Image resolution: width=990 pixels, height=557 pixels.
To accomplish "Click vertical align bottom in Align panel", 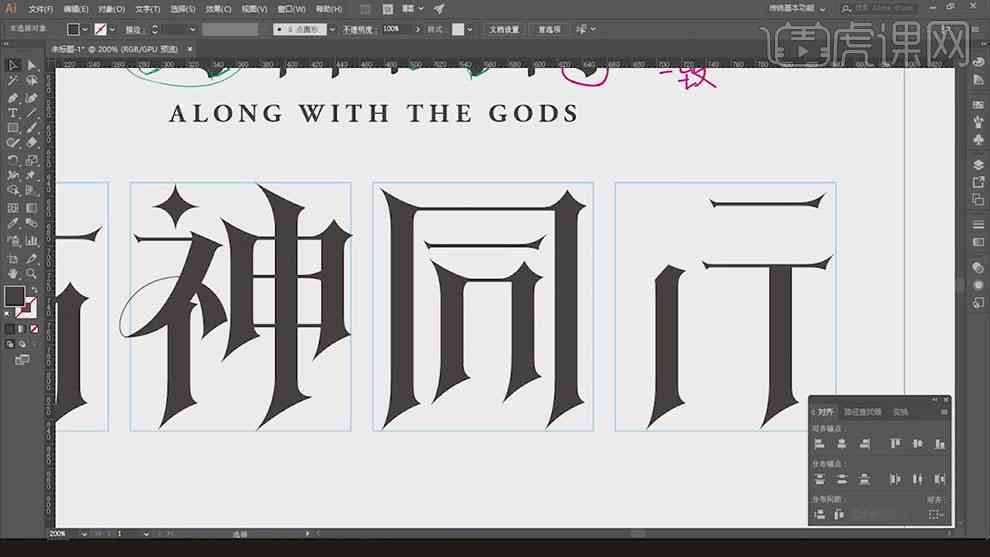I will point(940,444).
